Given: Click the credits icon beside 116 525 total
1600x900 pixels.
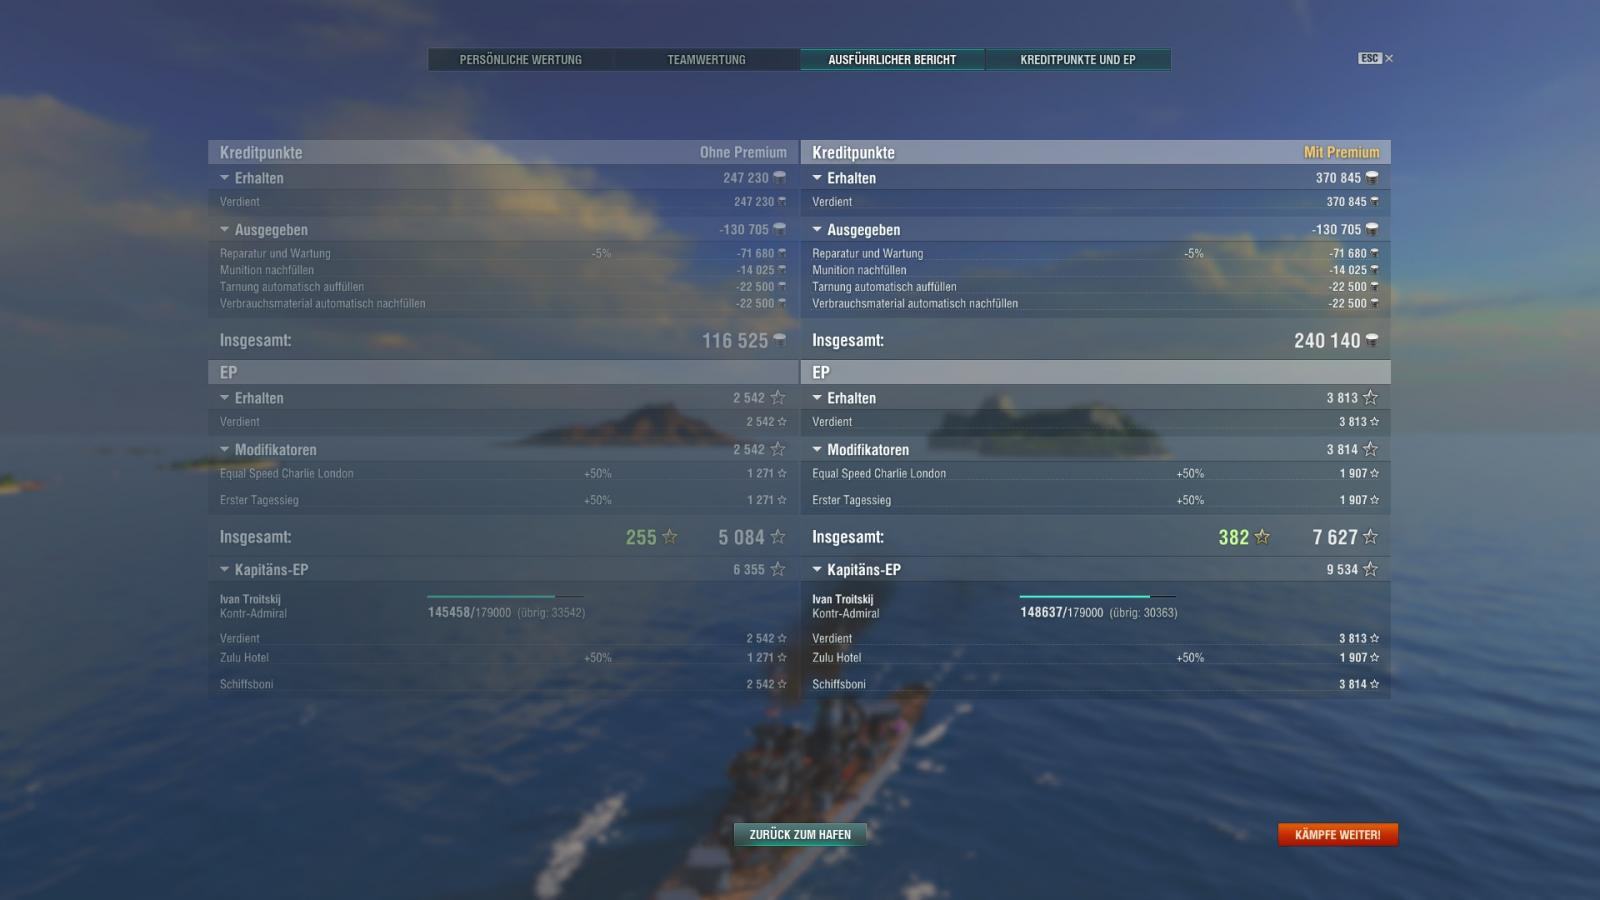Looking at the screenshot, I should click(779, 341).
